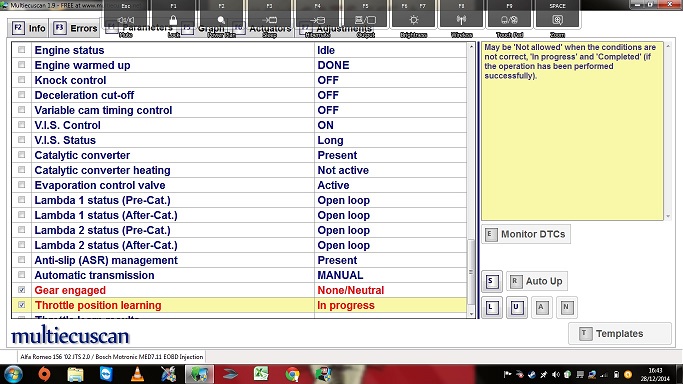The width and height of the screenshot is (683, 384).
Task: Open the Templates button
Action: click(x=620, y=334)
